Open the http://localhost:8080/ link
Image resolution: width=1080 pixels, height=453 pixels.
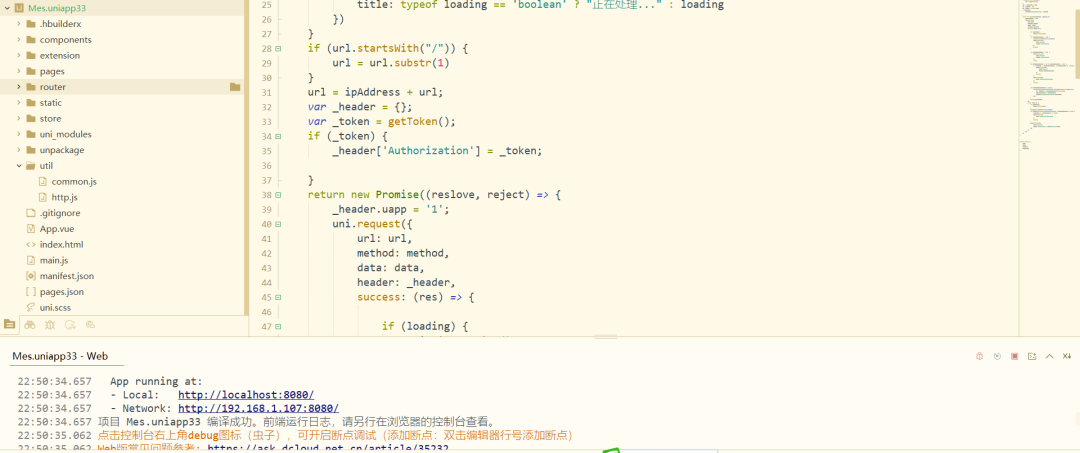click(x=245, y=395)
